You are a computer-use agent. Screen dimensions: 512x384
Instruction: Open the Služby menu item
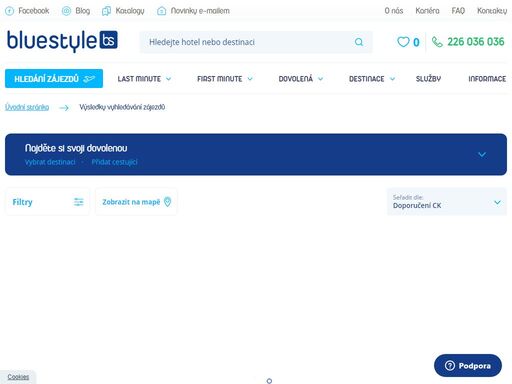pos(428,79)
